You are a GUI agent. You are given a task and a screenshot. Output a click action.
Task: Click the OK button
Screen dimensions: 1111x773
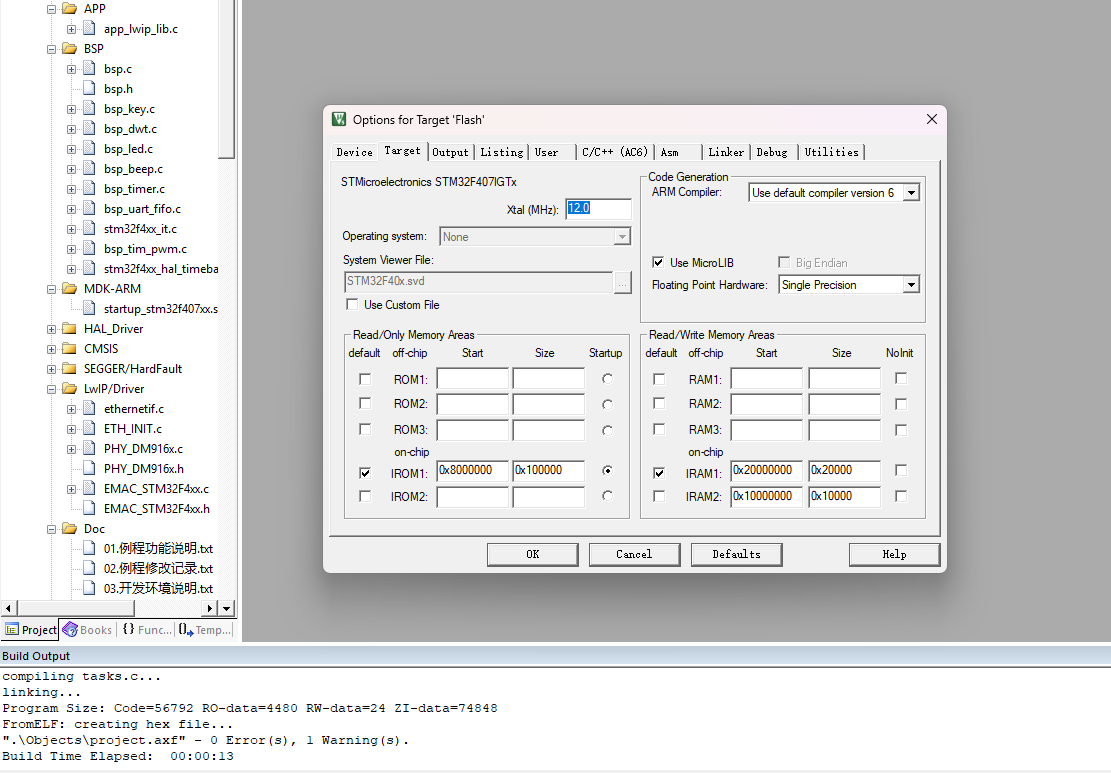[532, 554]
